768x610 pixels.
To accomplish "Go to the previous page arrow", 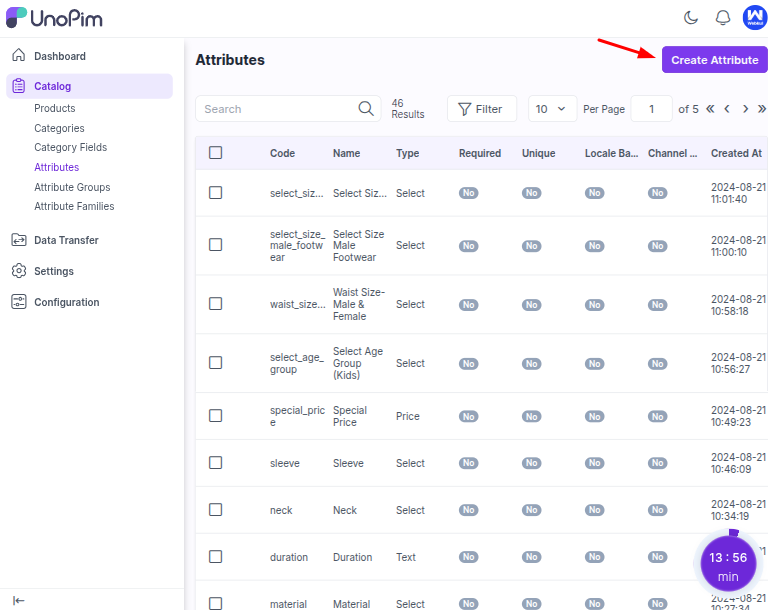I will pyautogui.click(x=727, y=109).
